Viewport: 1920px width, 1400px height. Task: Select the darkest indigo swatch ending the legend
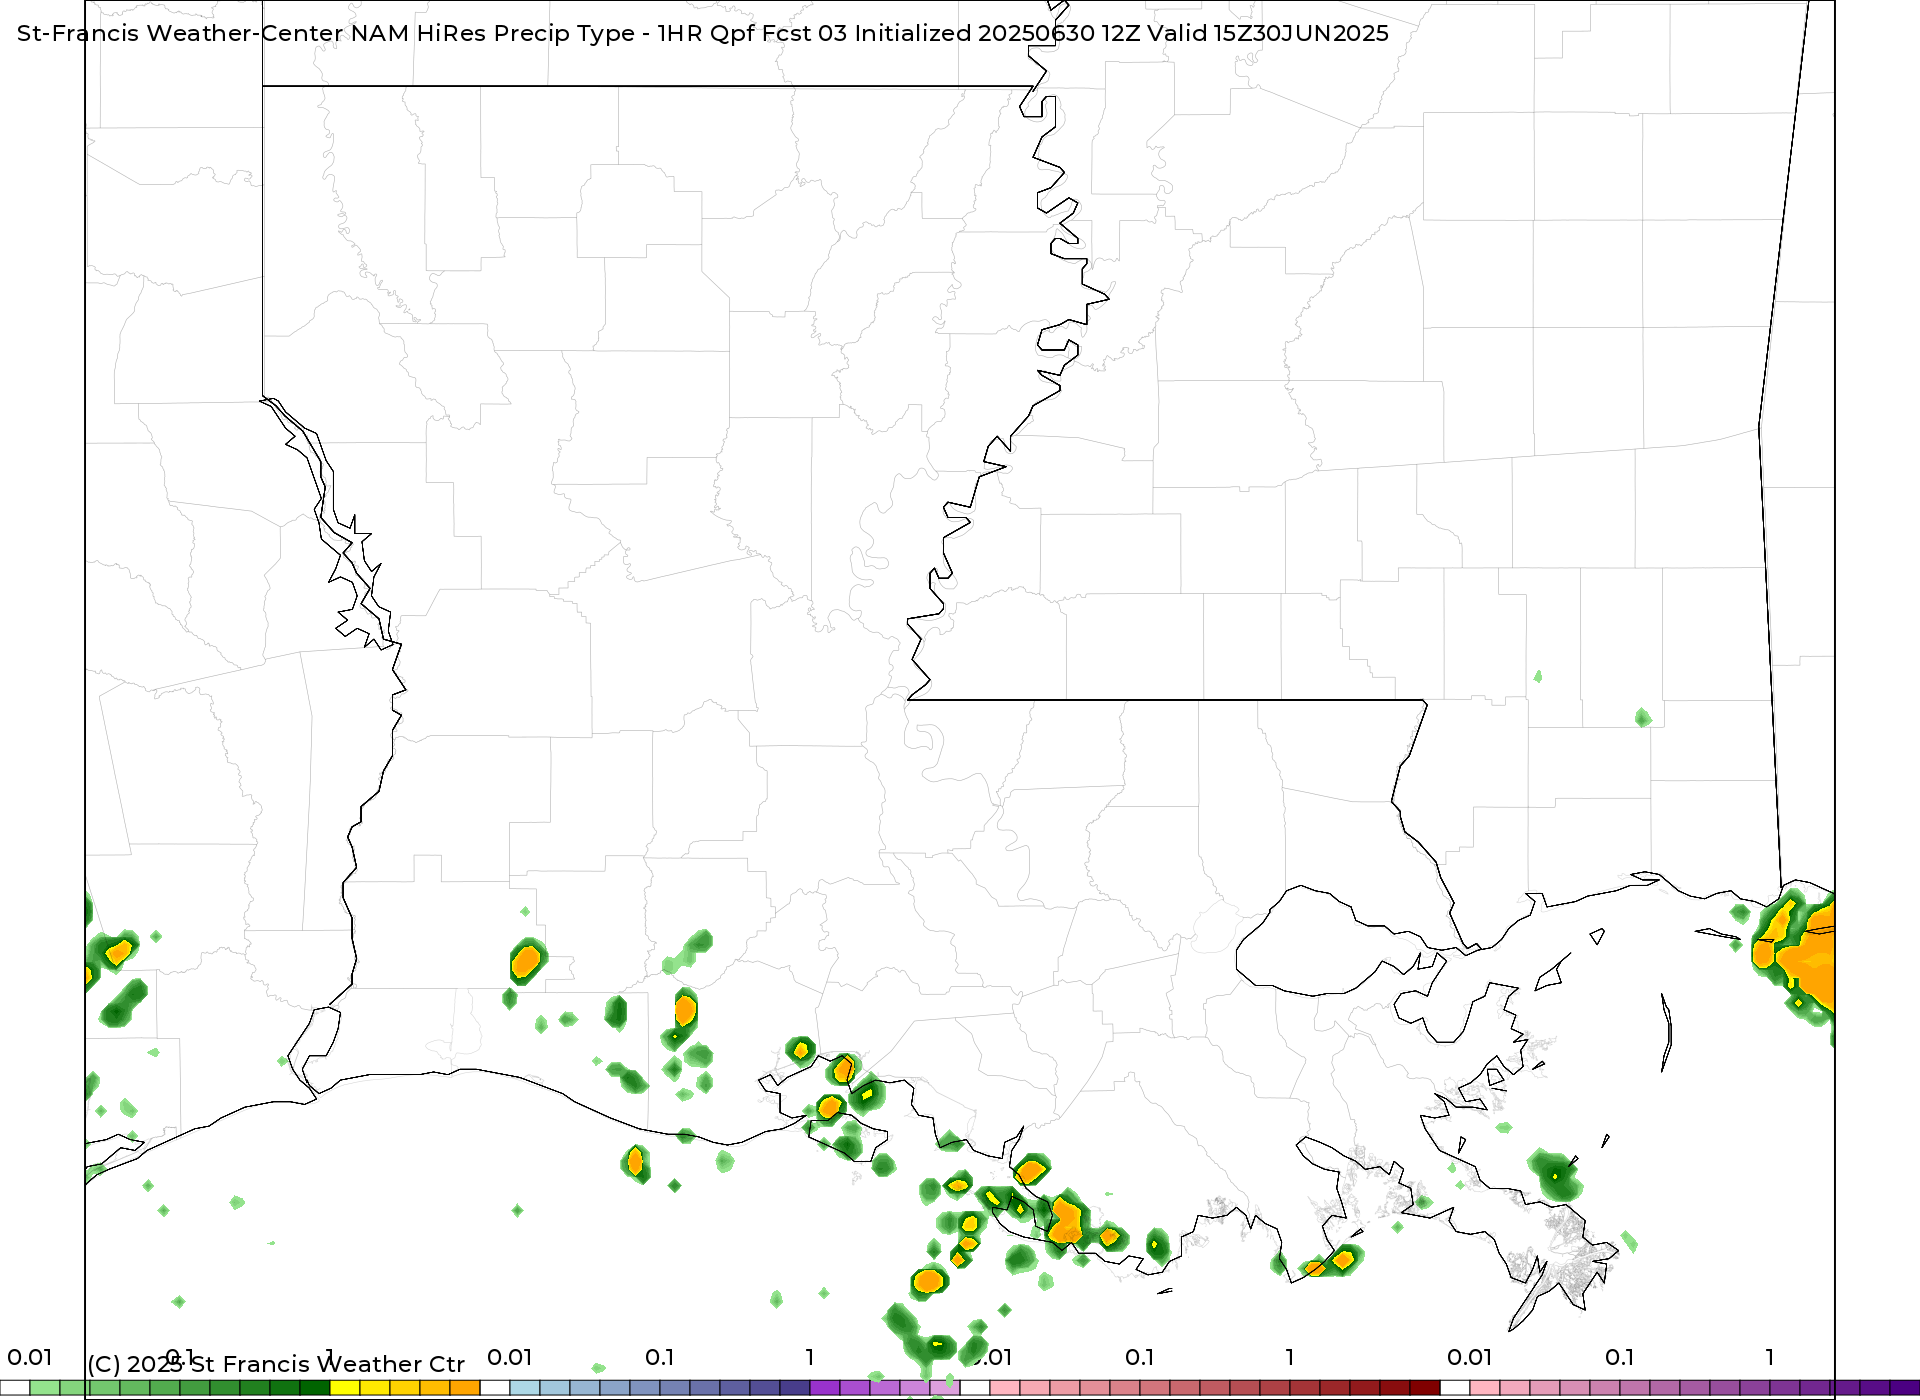(1905, 1388)
